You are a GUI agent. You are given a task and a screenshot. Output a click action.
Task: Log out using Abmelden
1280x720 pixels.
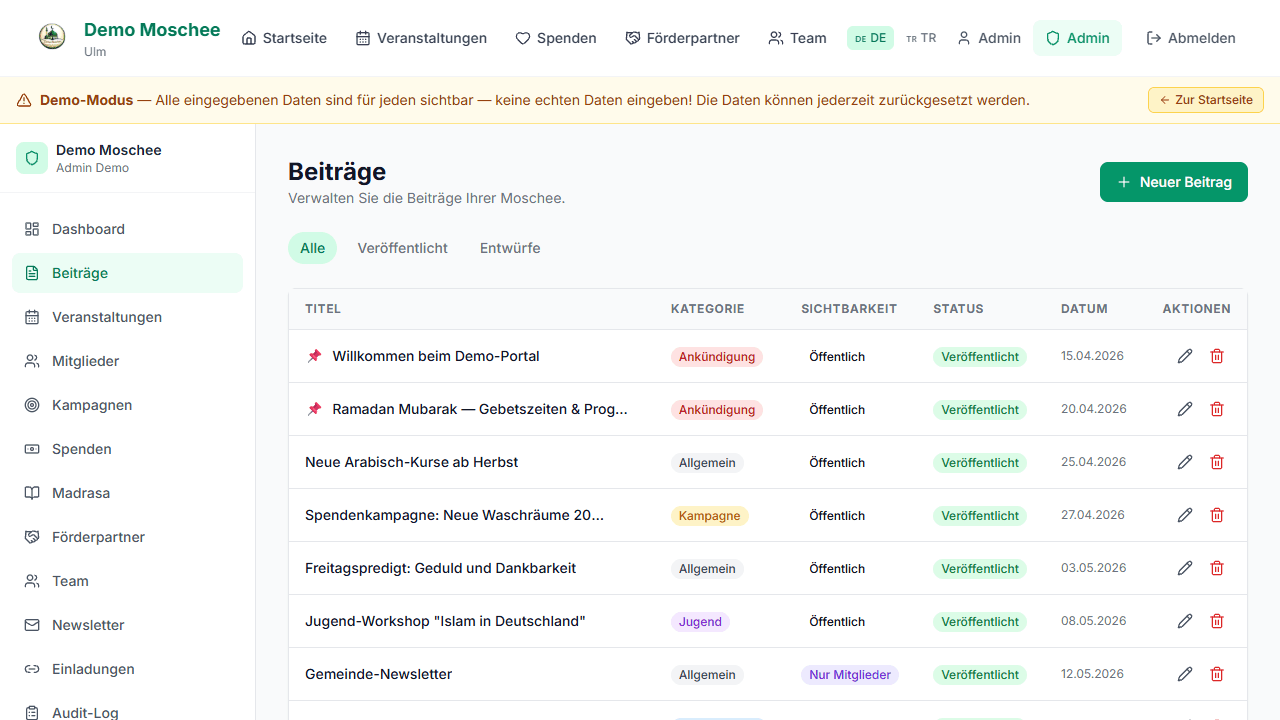pyautogui.click(x=1191, y=38)
